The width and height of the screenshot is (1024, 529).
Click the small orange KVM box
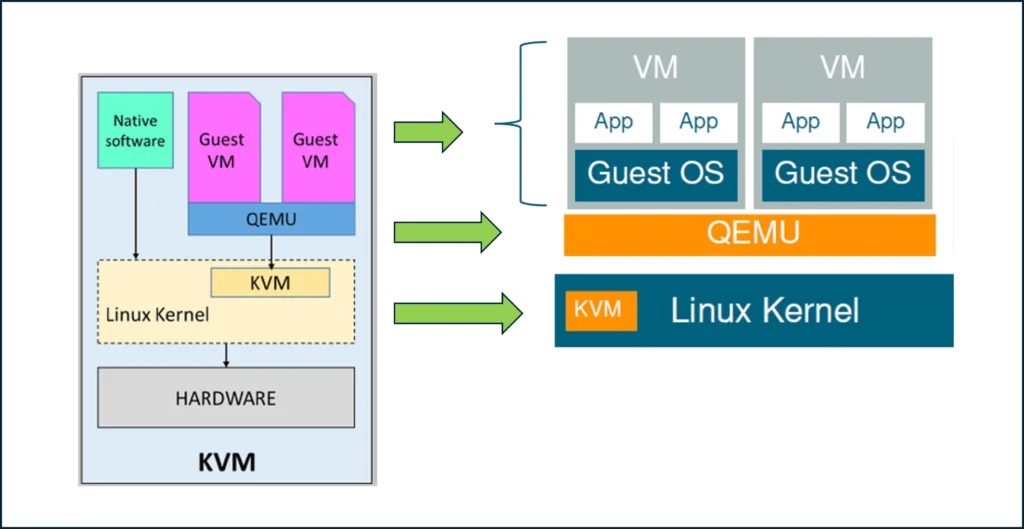click(x=600, y=310)
